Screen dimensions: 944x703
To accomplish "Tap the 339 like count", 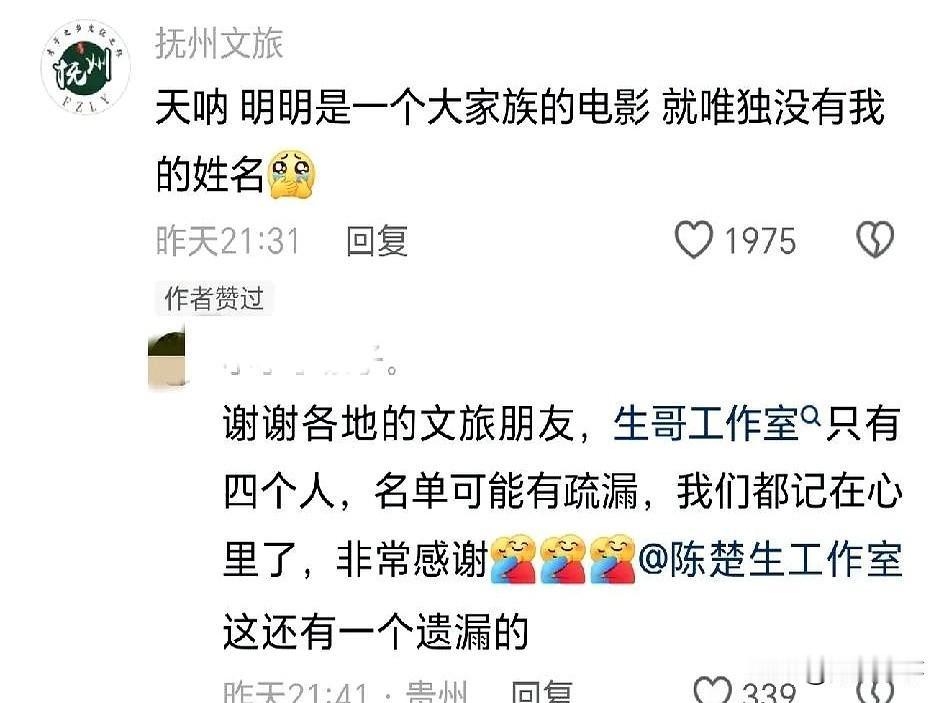I will click(x=769, y=692).
